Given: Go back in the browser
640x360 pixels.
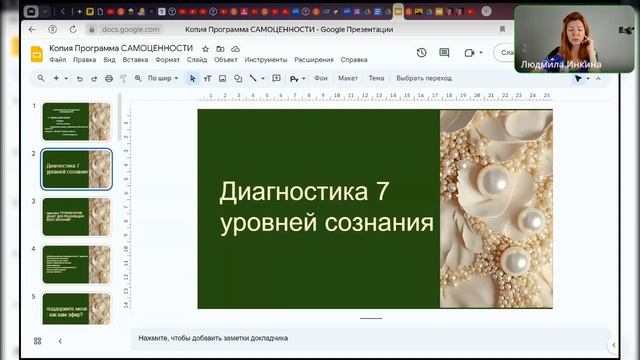Looking at the screenshot, I should pyautogui.click(x=32, y=29).
